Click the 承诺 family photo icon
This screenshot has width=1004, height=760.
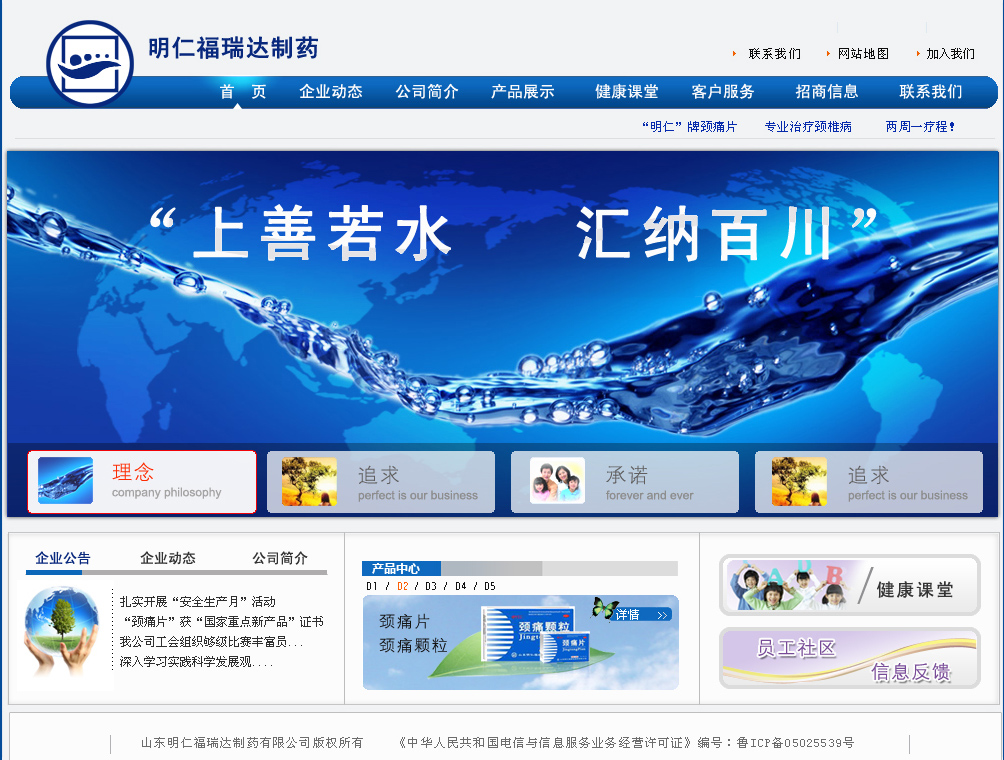point(557,481)
